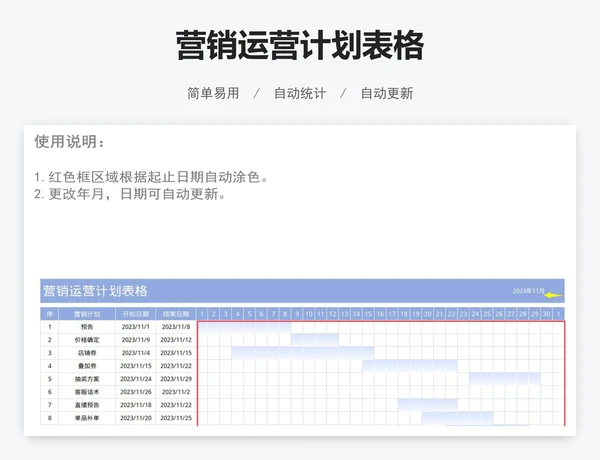
Task: Select the 预告 plan cell
Action: click(87, 327)
